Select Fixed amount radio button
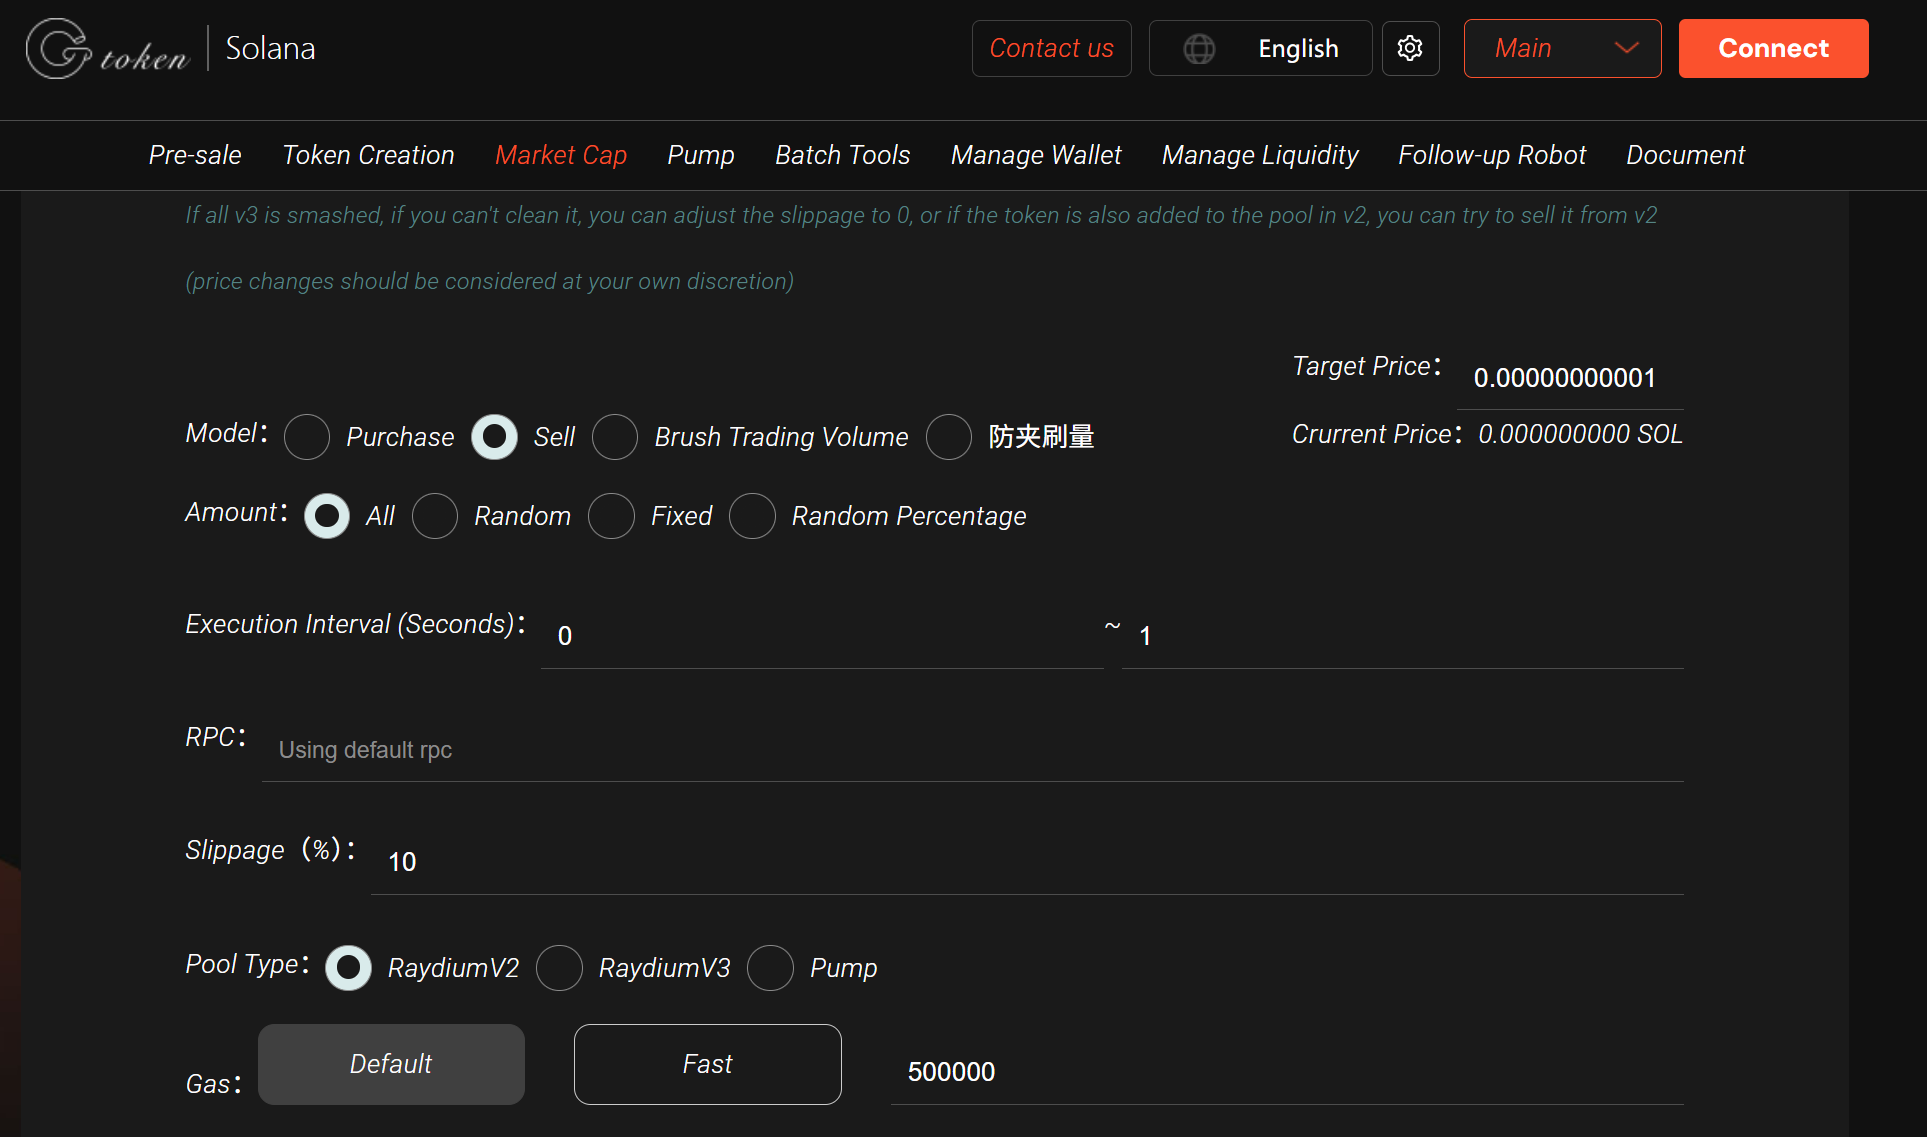Screen dimensions: 1927x1137 612,516
